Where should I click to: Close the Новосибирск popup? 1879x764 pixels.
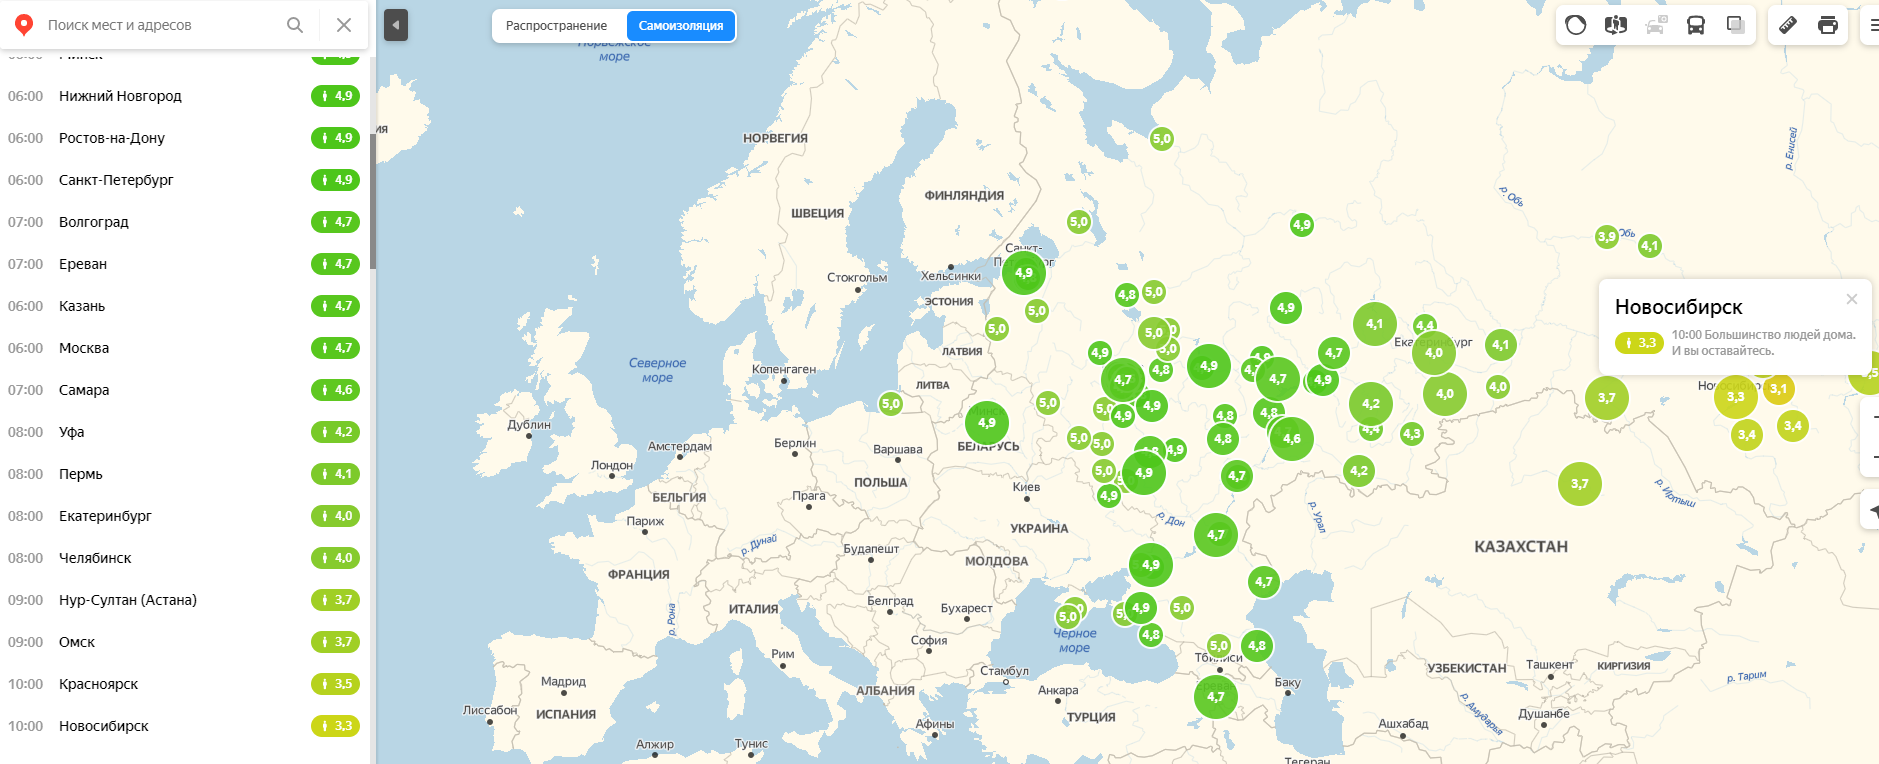point(1851,299)
